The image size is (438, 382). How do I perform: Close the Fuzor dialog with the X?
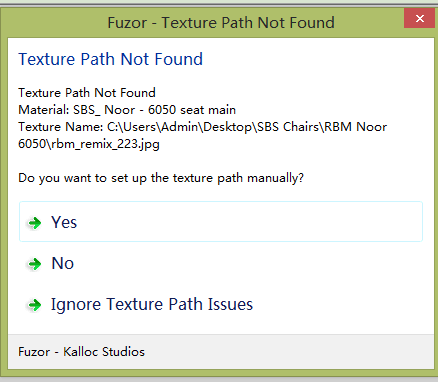tap(419, 18)
